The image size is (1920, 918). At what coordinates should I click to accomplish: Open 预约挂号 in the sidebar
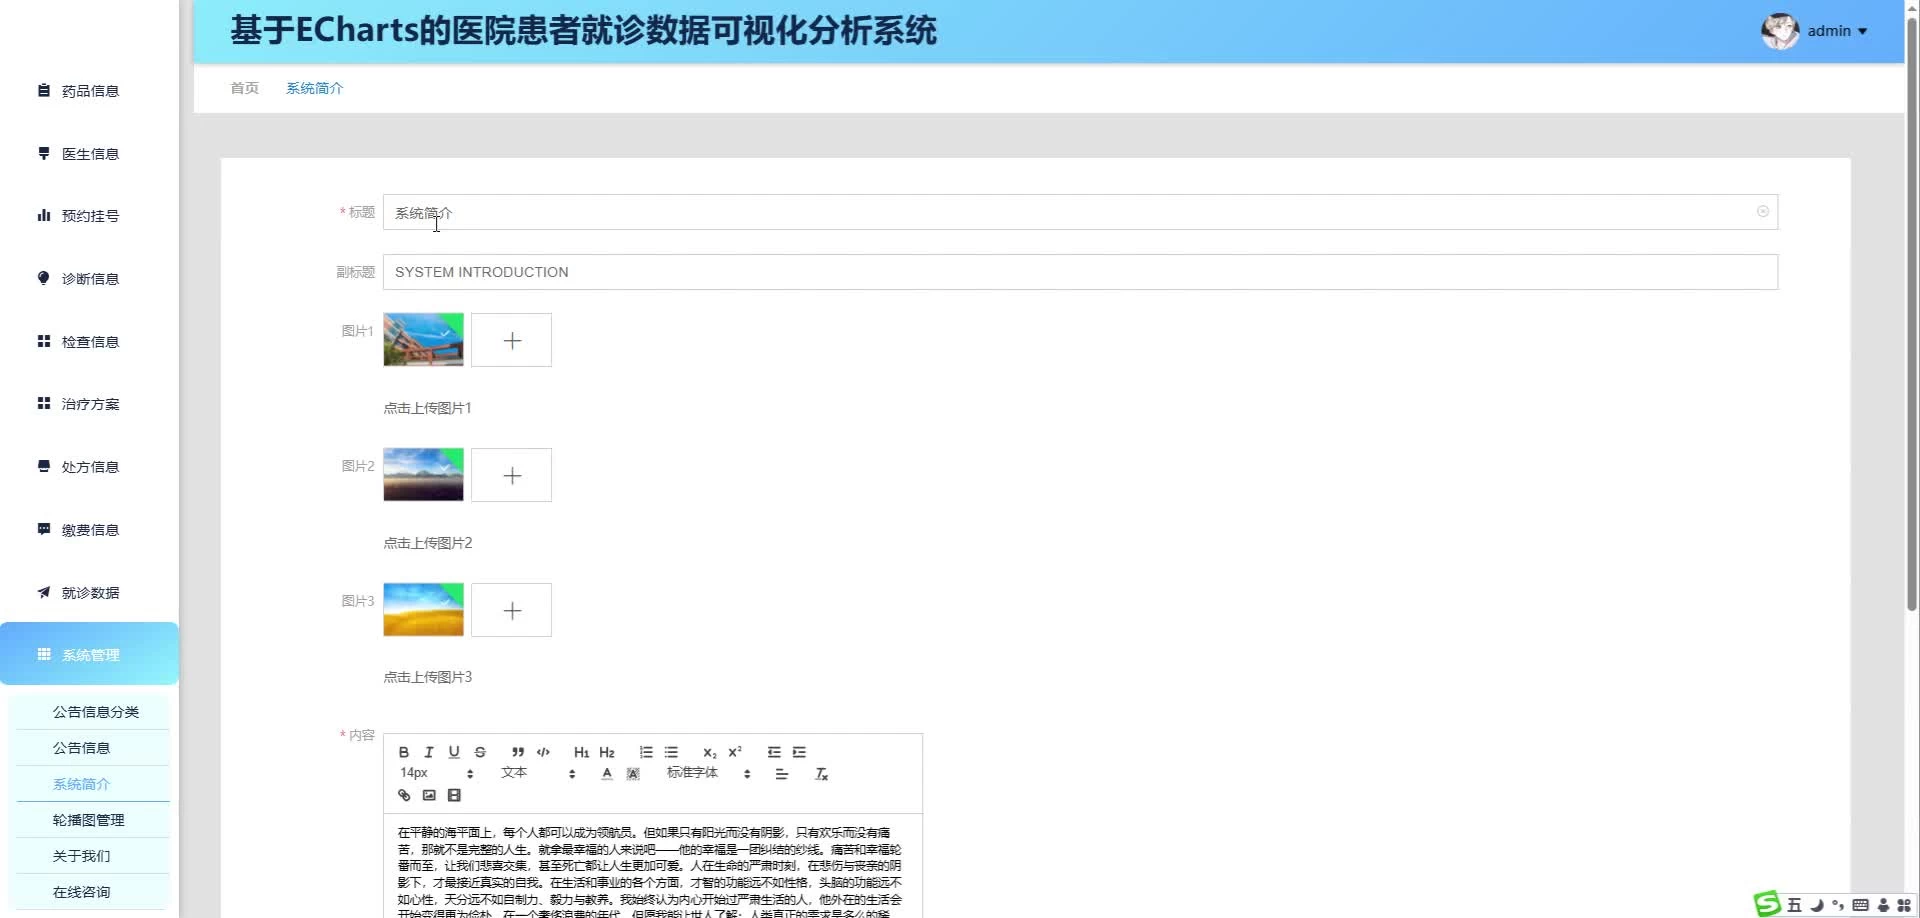pos(90,216)
